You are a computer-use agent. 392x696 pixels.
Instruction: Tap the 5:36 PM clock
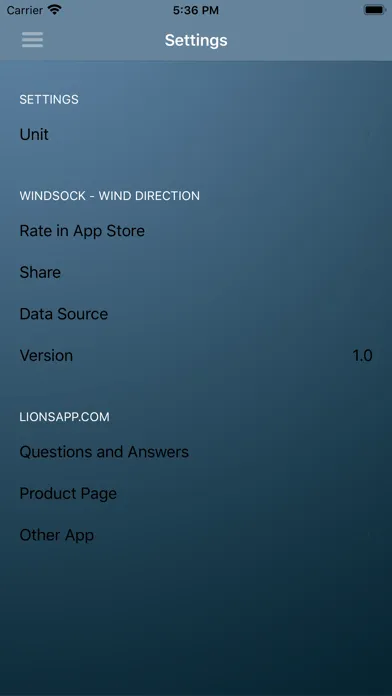click(196, 10)
